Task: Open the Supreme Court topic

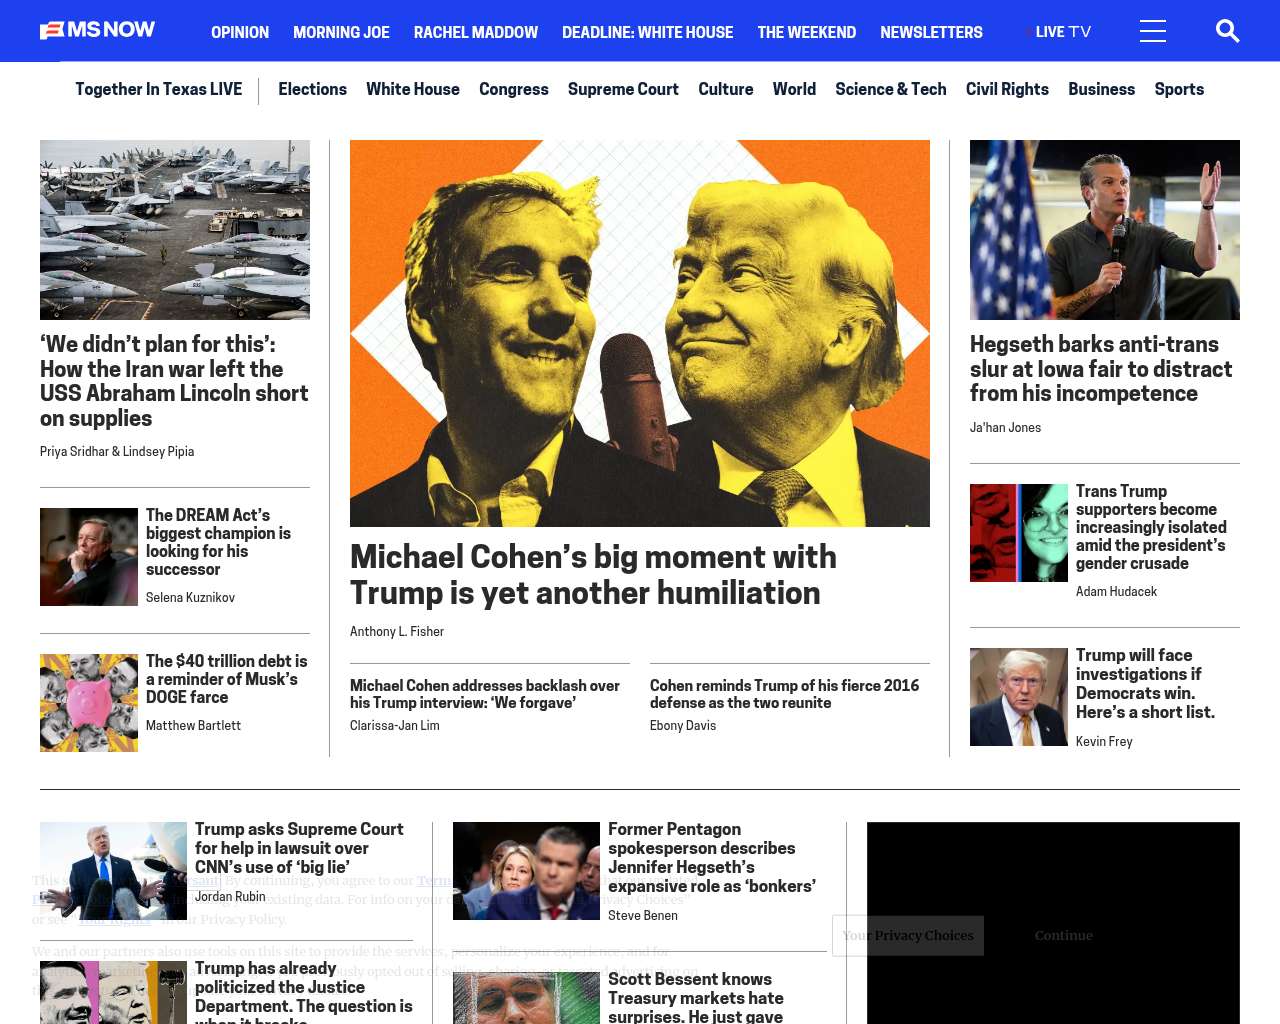Action: pyautogui.click(x=623, y=89)
